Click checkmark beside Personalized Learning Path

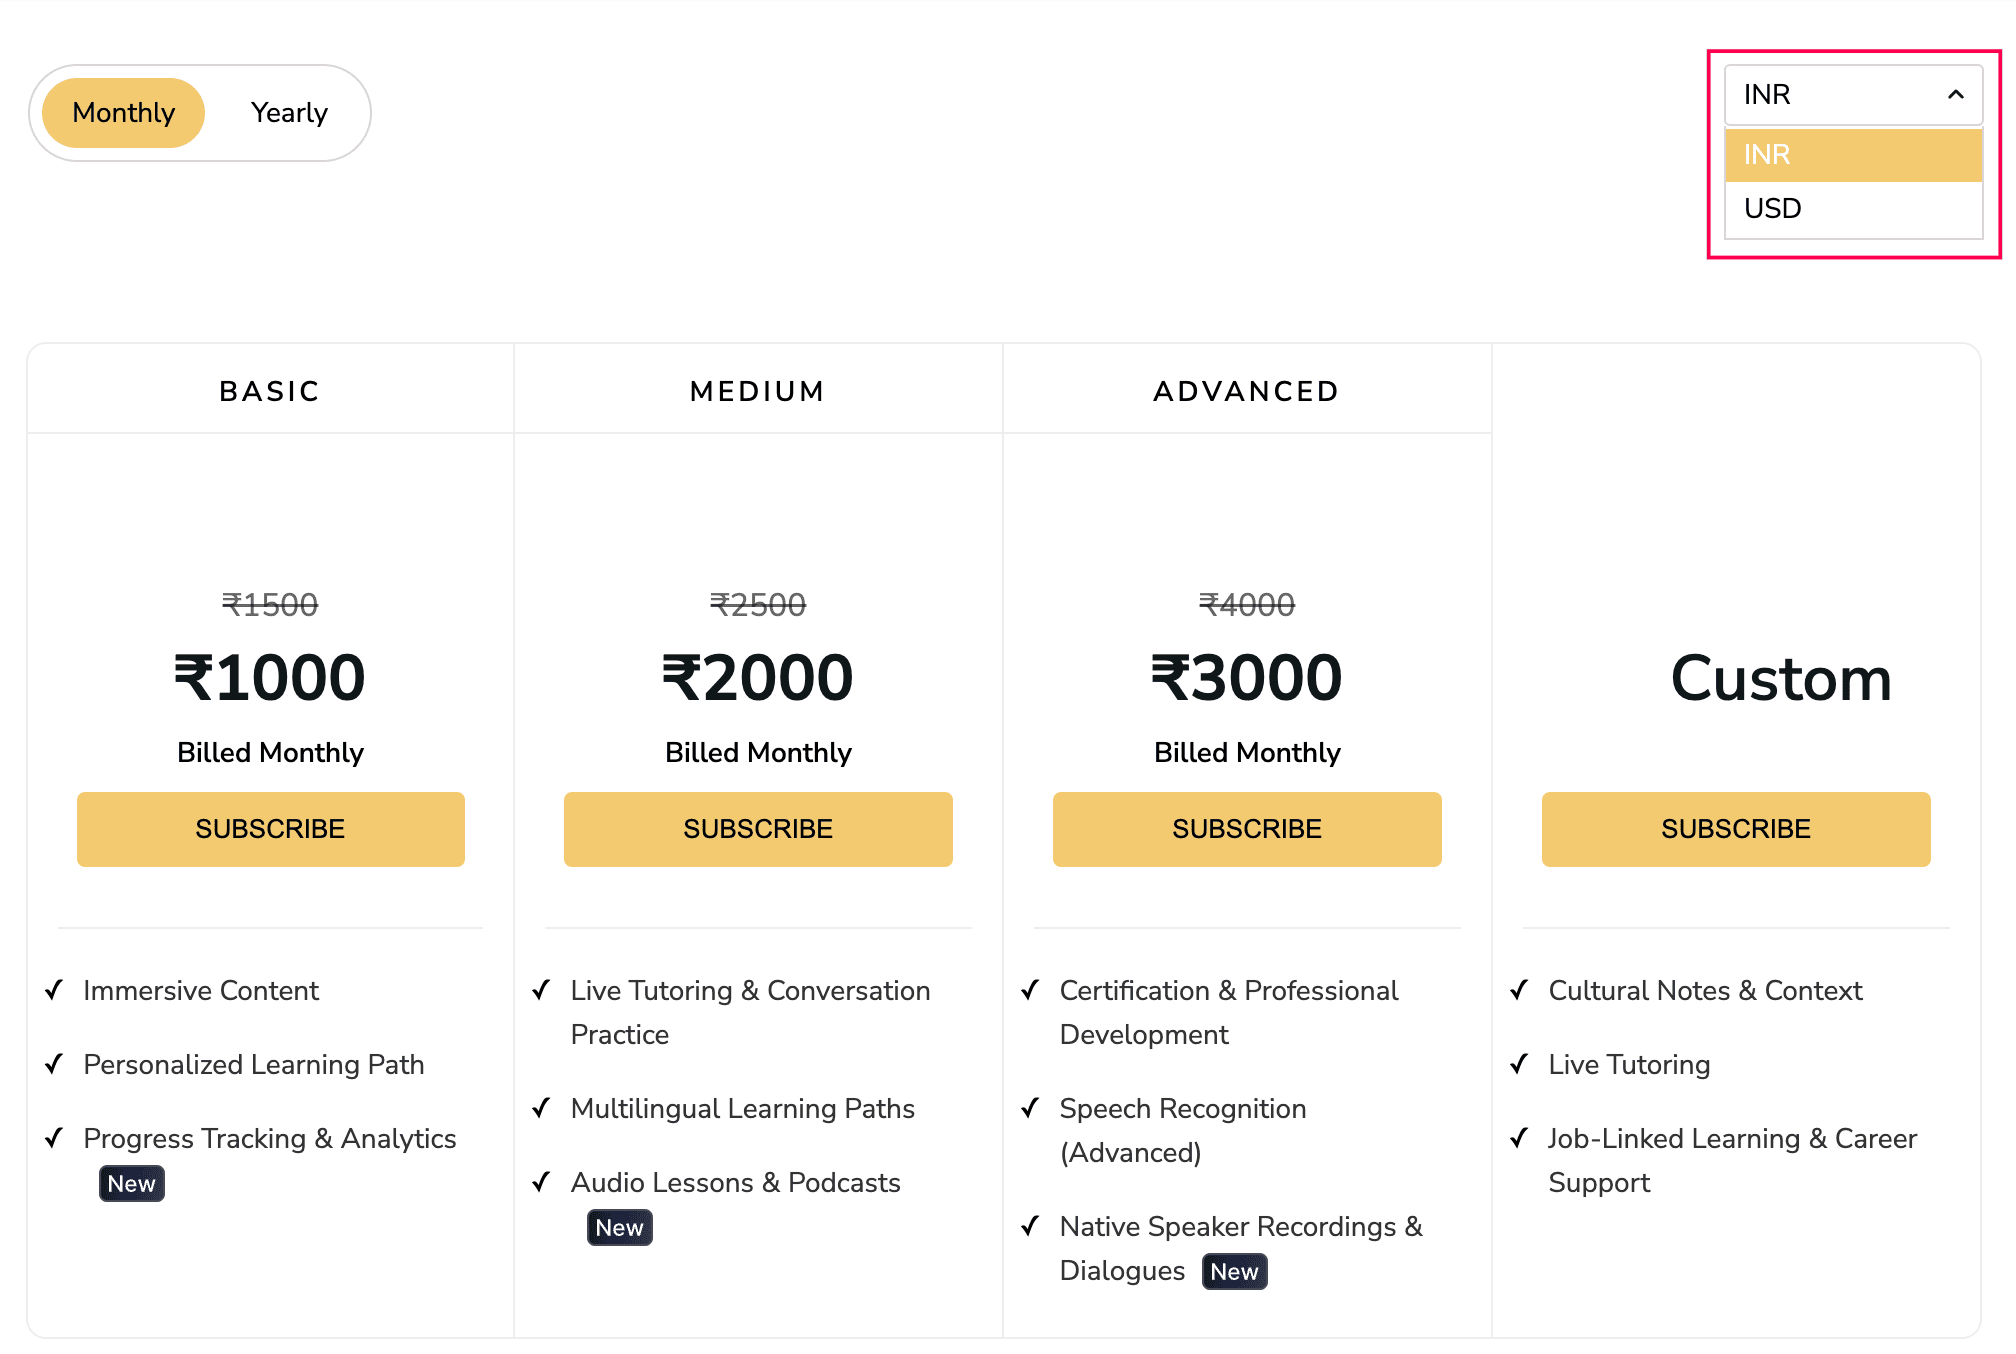[x=54, y=1064]
